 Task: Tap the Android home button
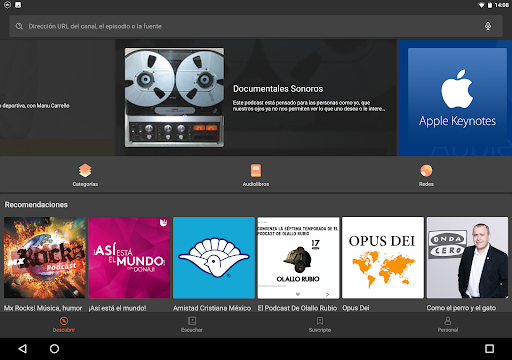click(54, 349)
